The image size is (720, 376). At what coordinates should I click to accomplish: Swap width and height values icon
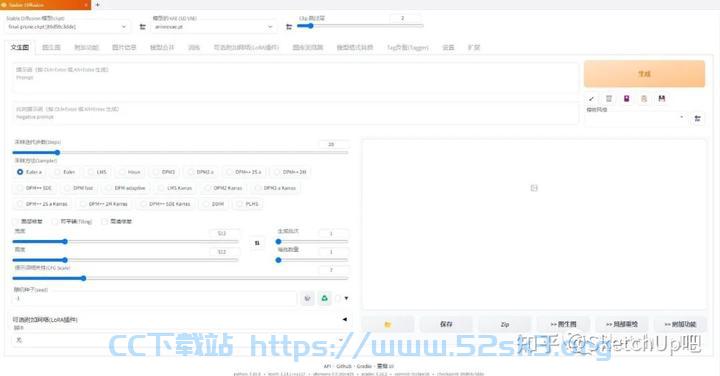(257, 243)
